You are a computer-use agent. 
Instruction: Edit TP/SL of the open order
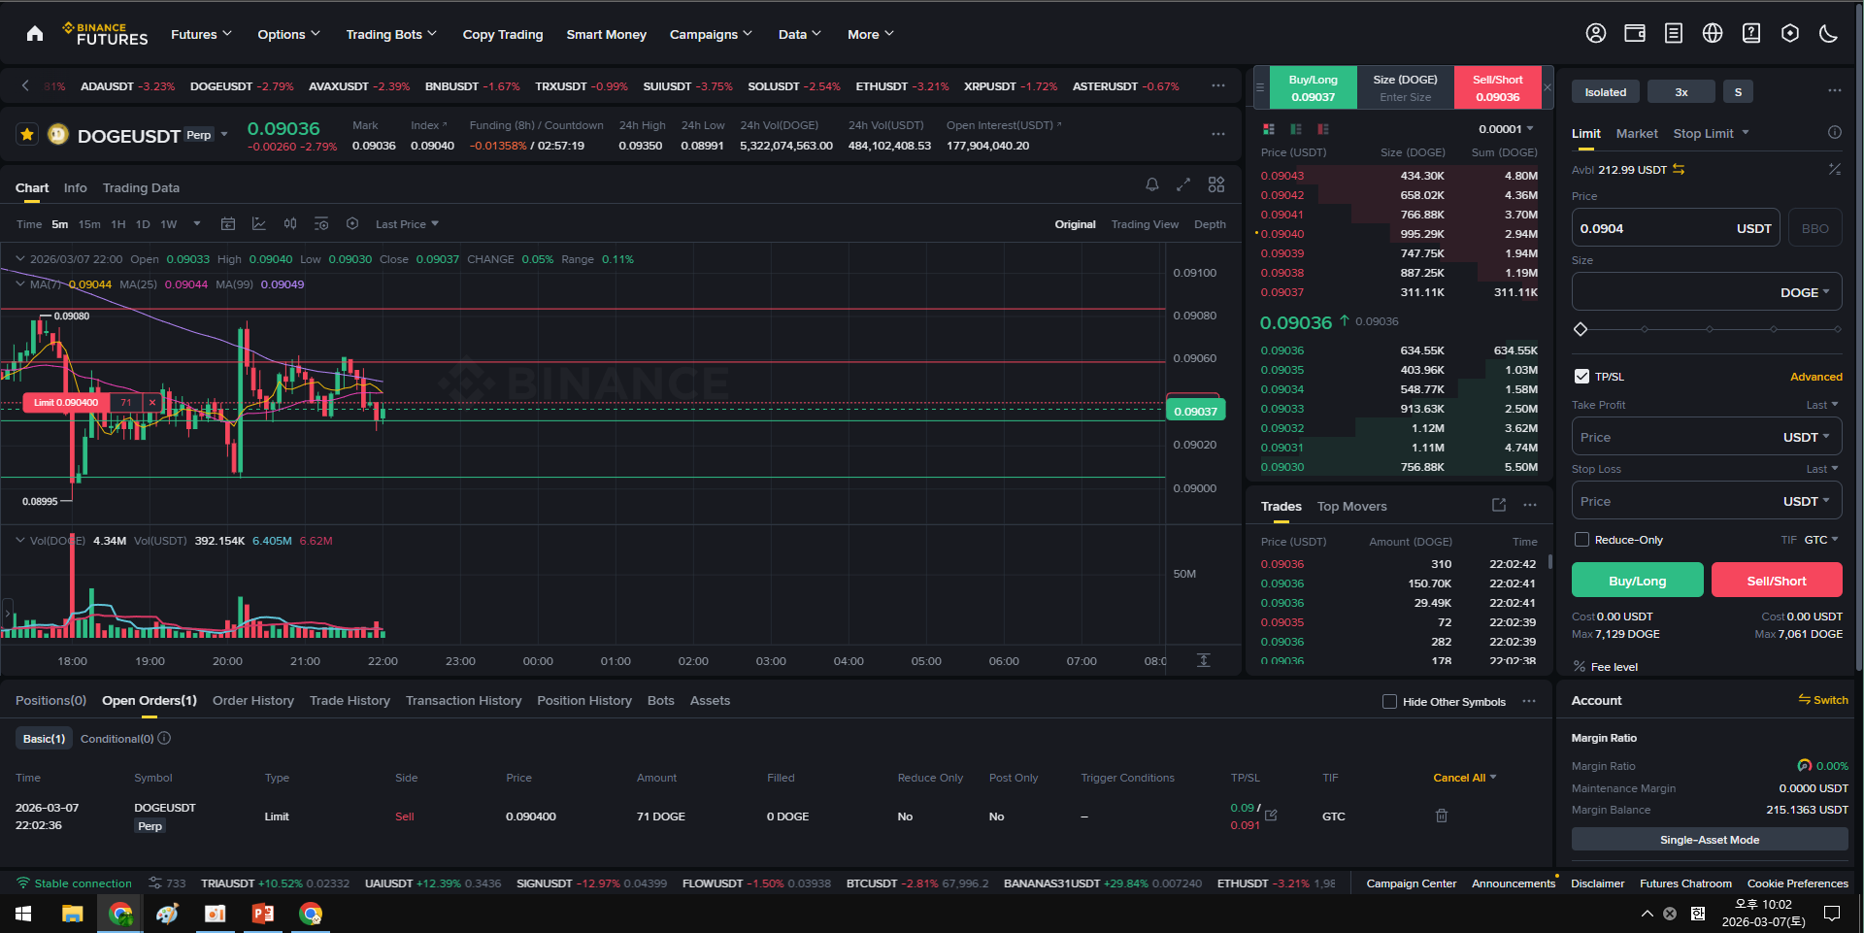[1271, 815]
